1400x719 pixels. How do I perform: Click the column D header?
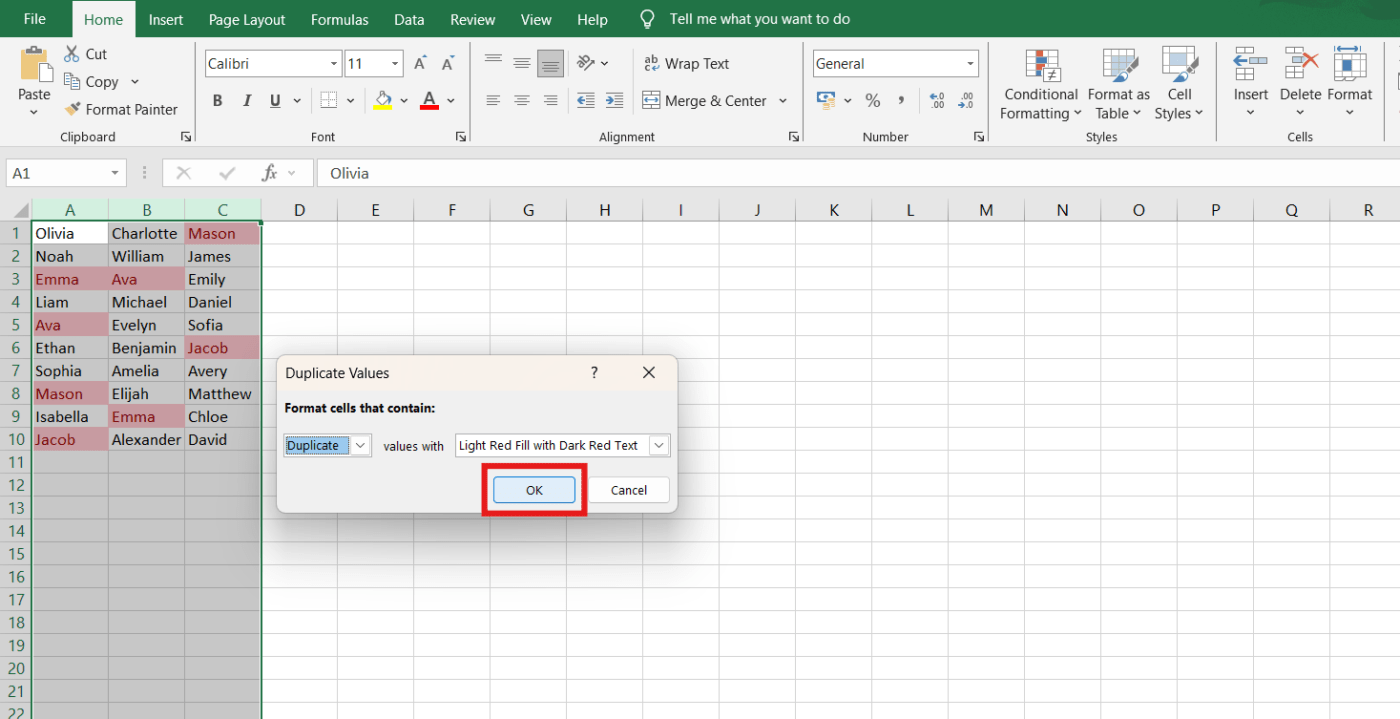(x=299, y=210)
